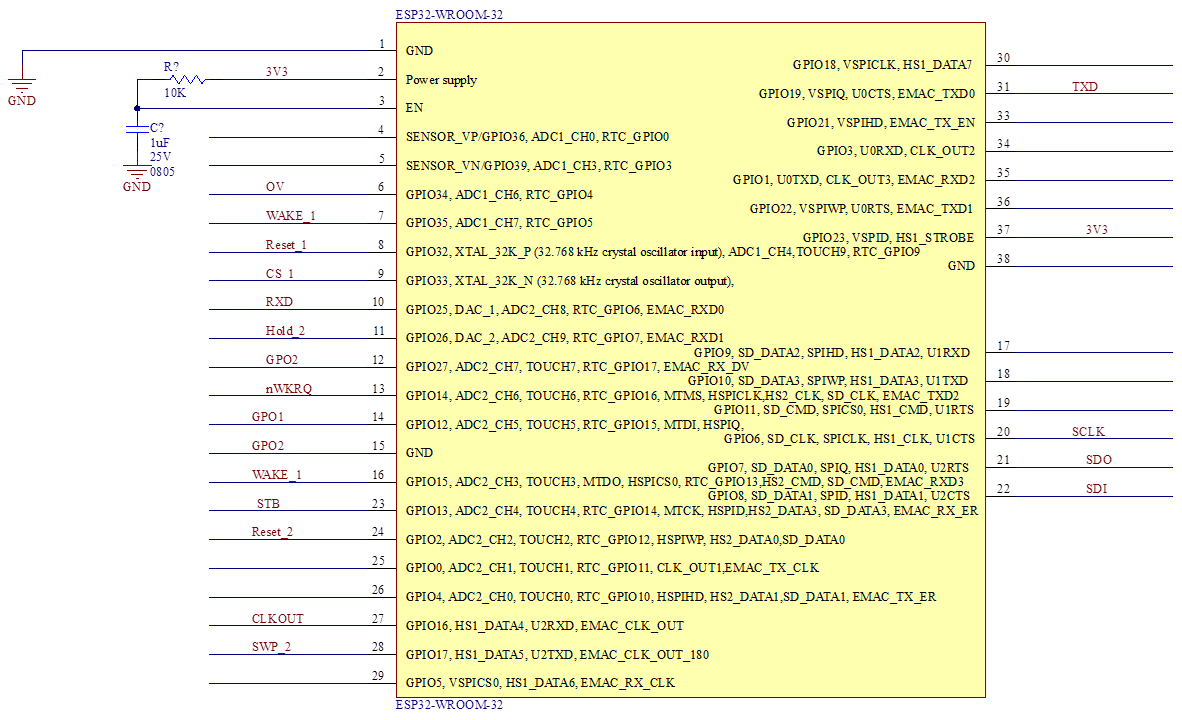Click the Reset_2 net label
Screen dimensions: 1182x720
(272, 532)
